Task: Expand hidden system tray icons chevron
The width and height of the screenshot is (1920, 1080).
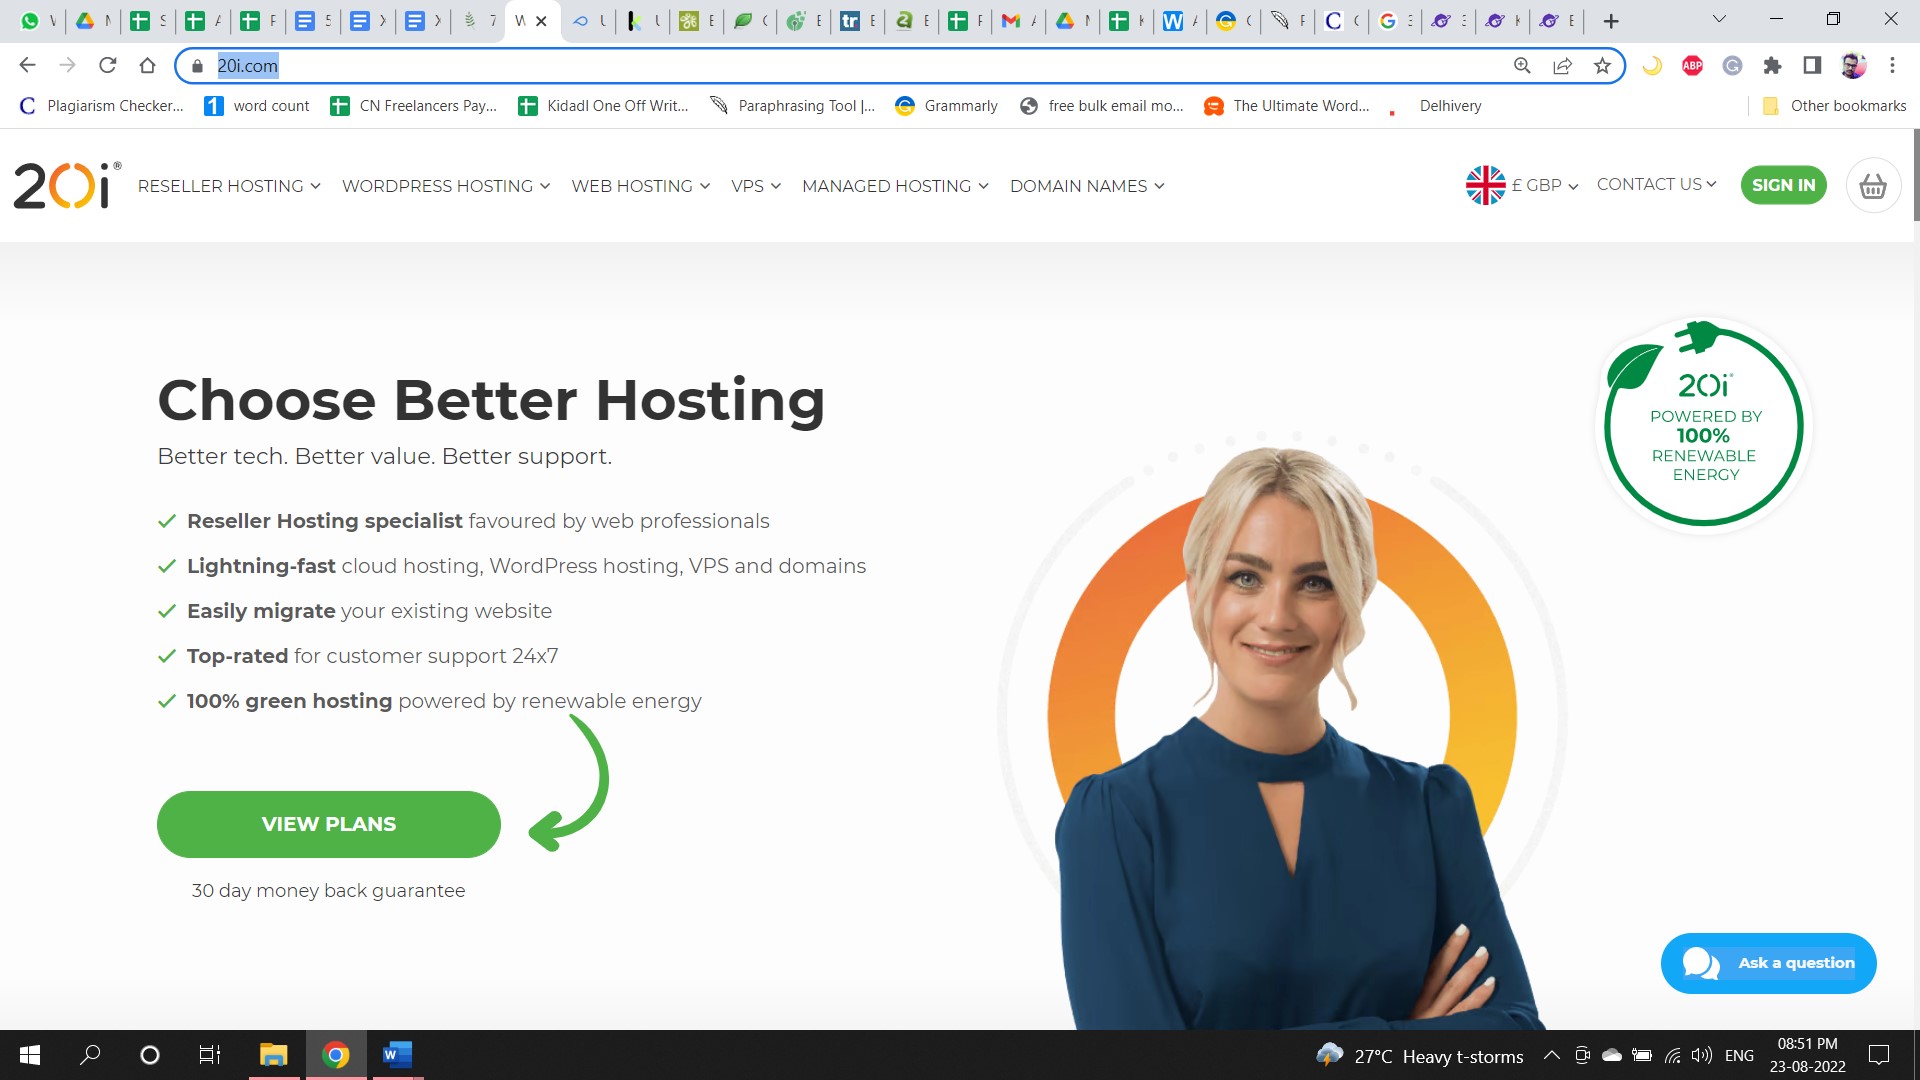Action: click(1551, 1055)
